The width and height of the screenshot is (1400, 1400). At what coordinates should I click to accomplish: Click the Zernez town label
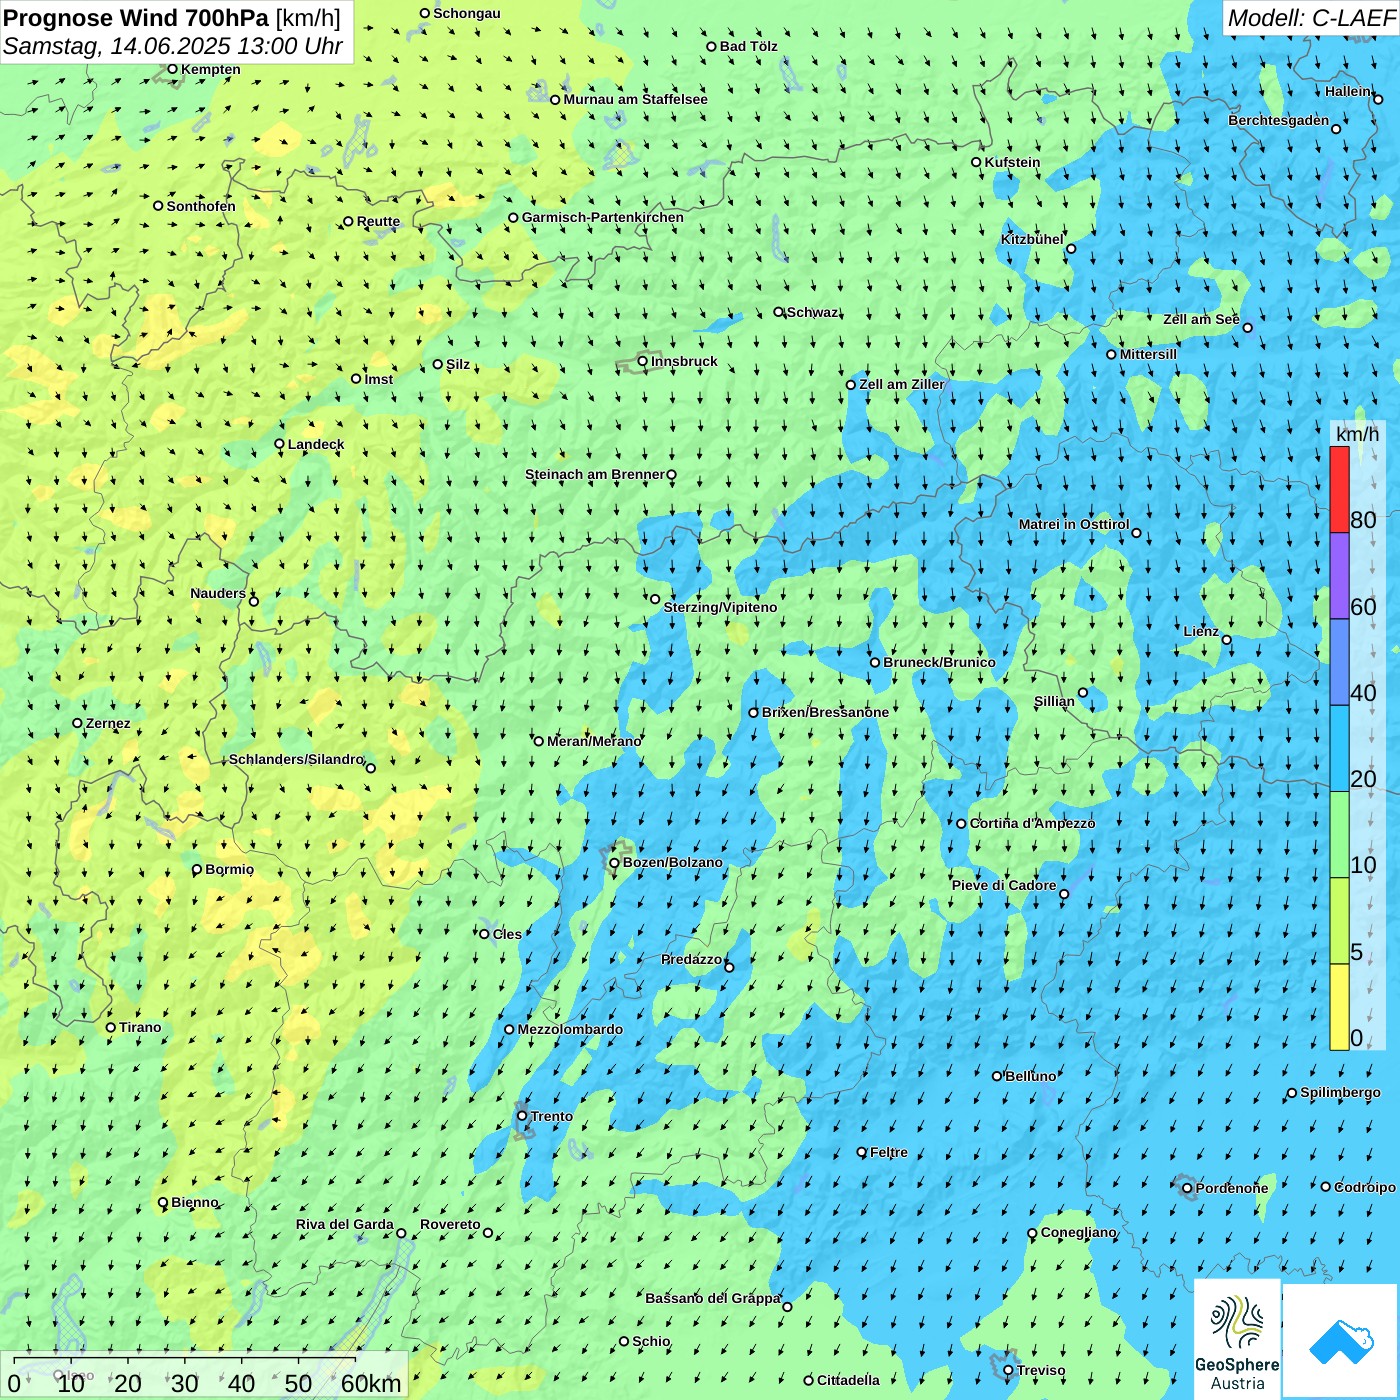click(108, 723)
